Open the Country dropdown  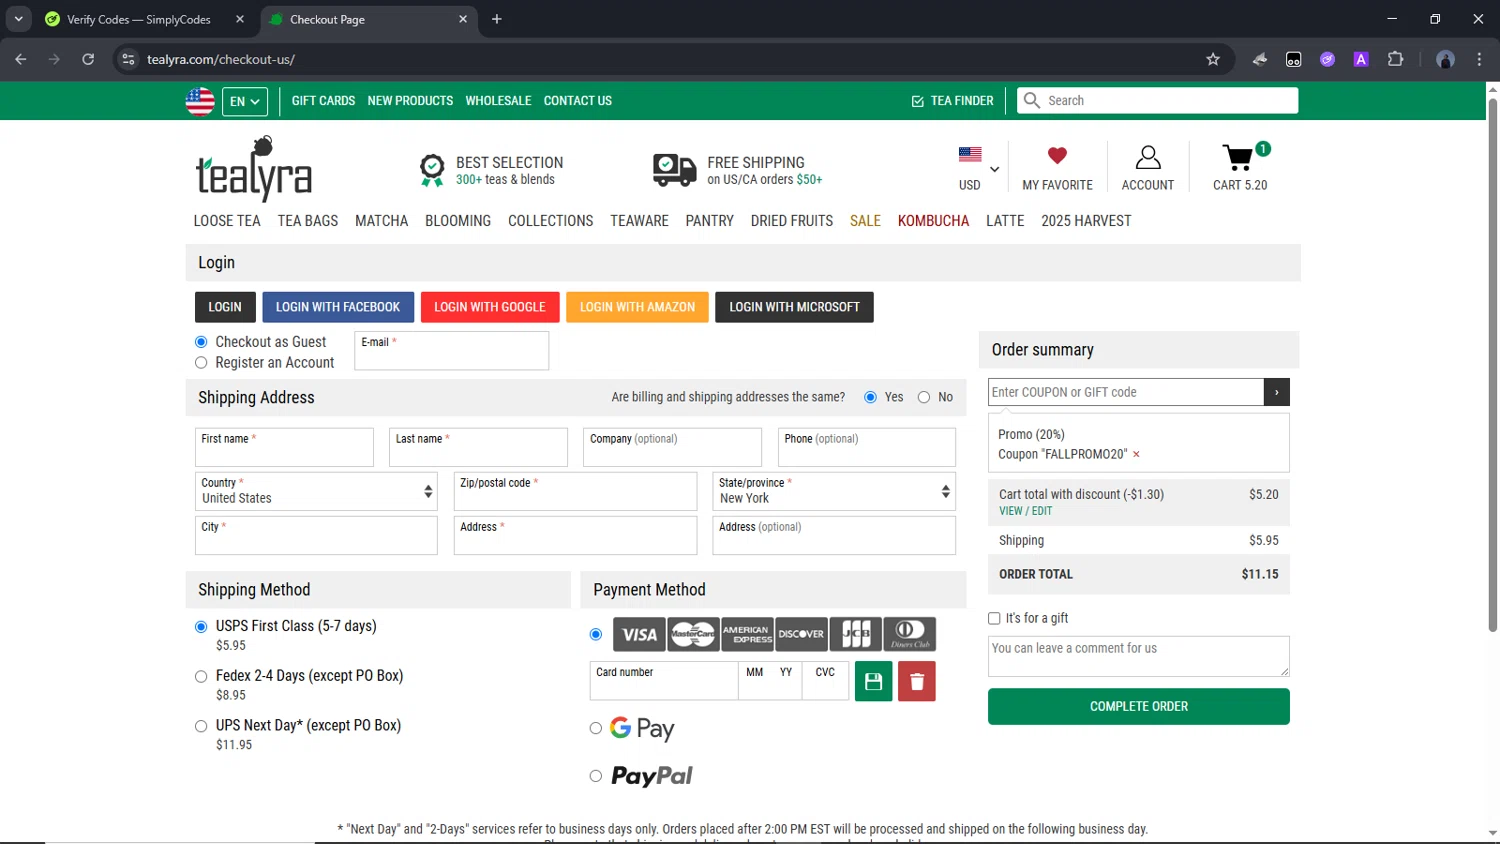tap(316, 491)
